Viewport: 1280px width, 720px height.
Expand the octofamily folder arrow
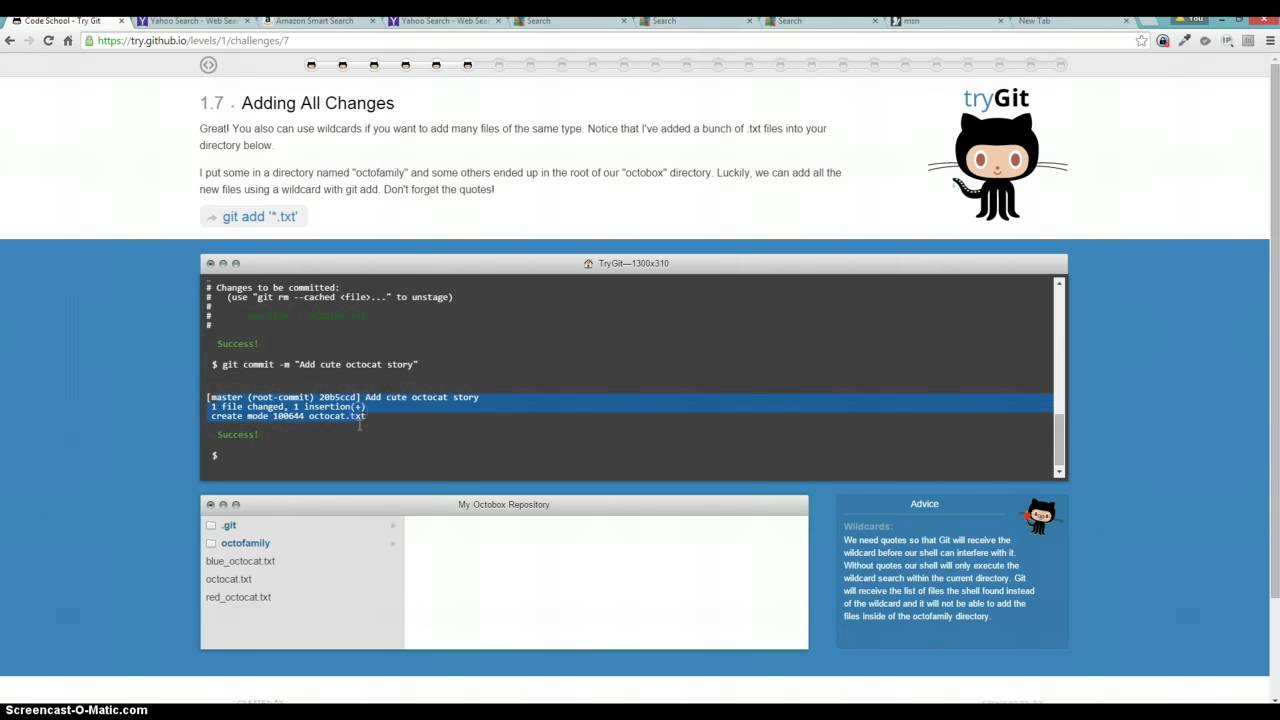(x=393, y=543)
